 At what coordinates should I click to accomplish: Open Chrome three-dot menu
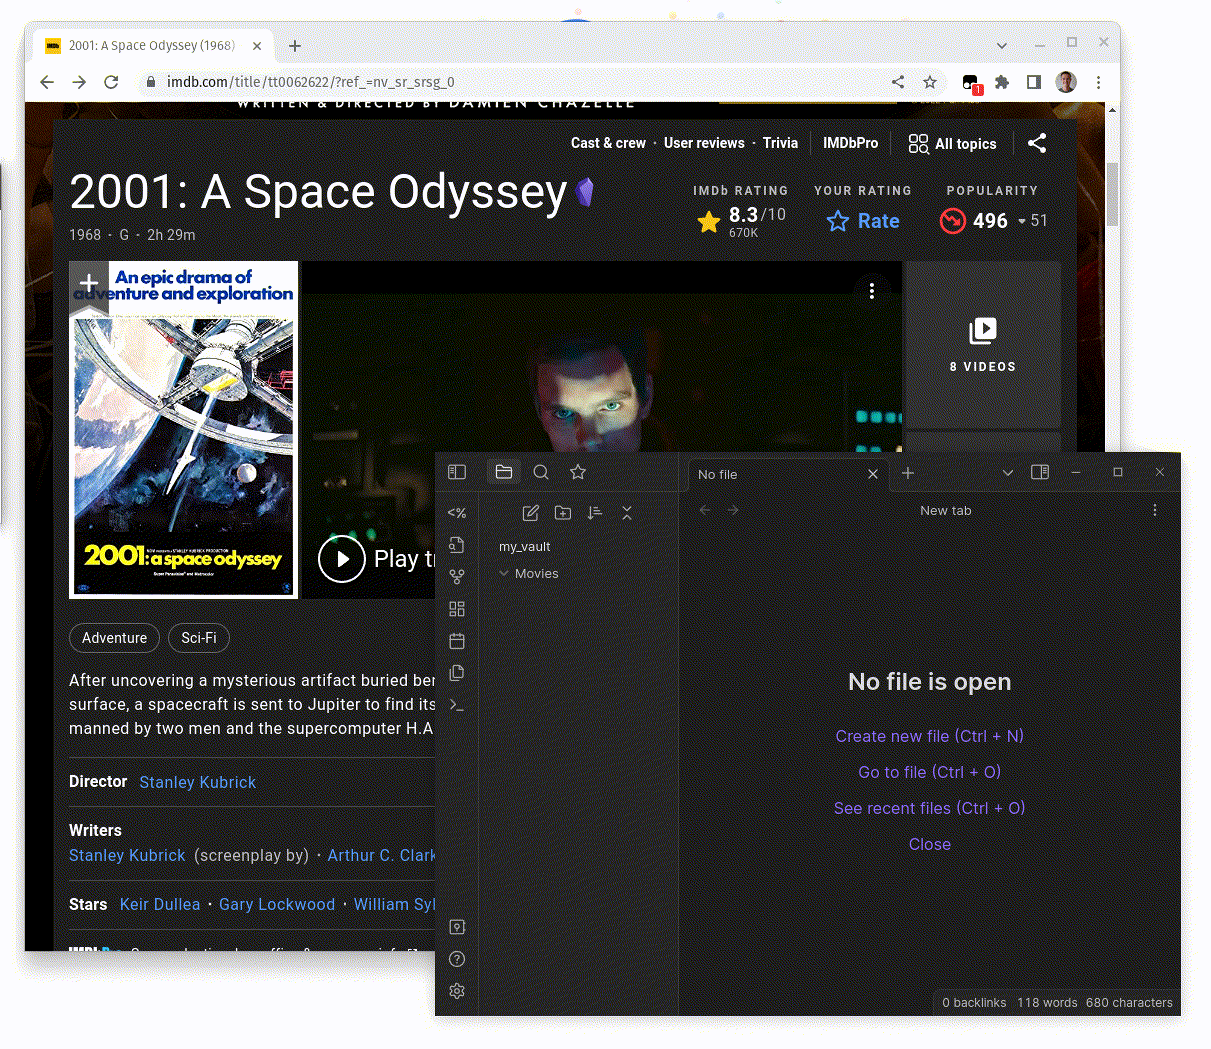1098,82
